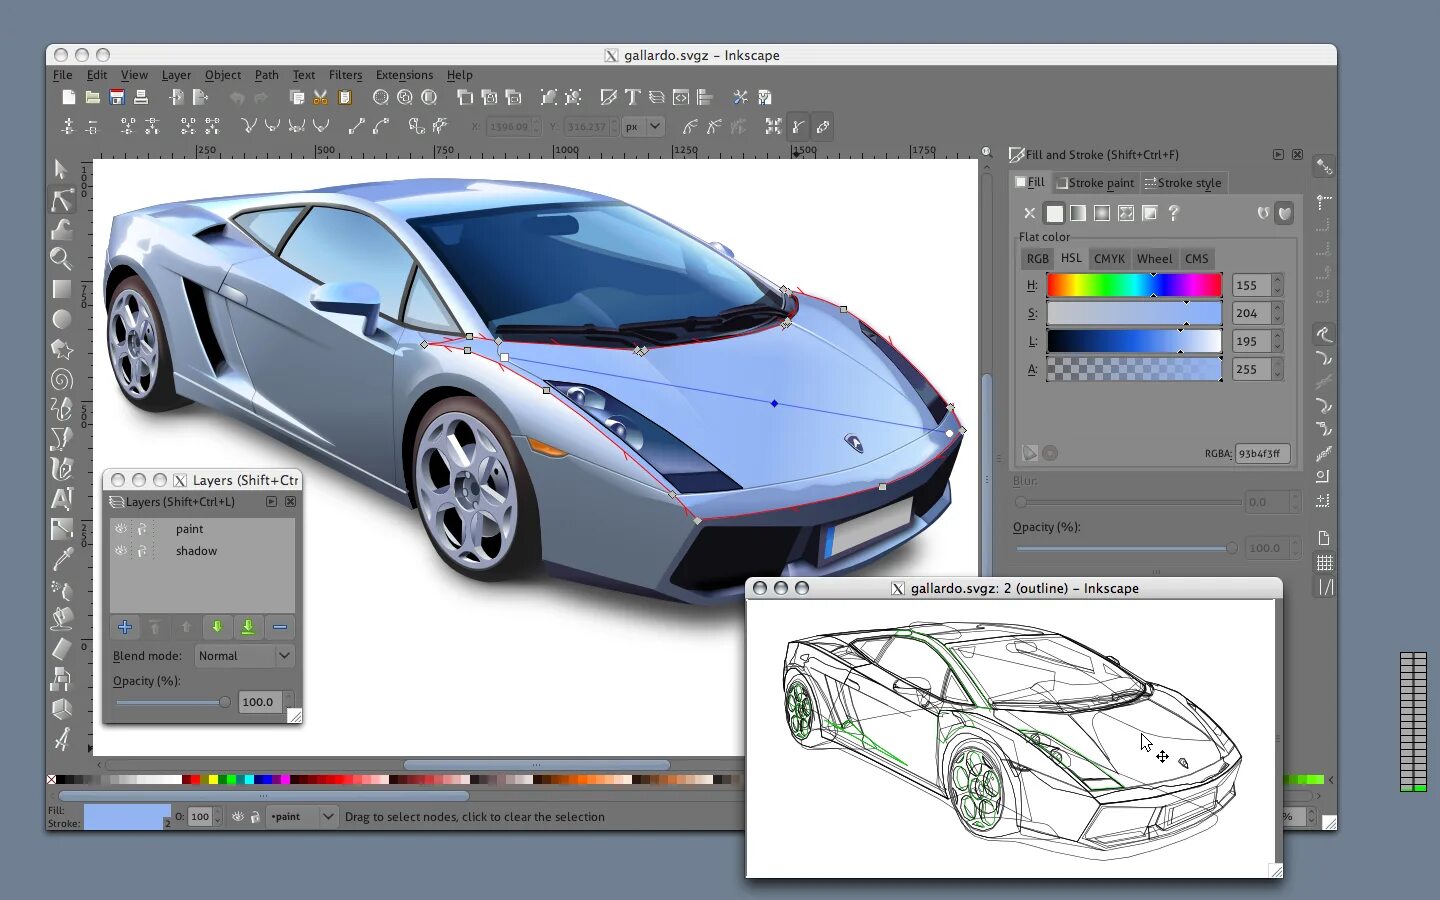Open Fill and Stroke panel menu arrow

pyautogui.click(x=1278, y=155)
